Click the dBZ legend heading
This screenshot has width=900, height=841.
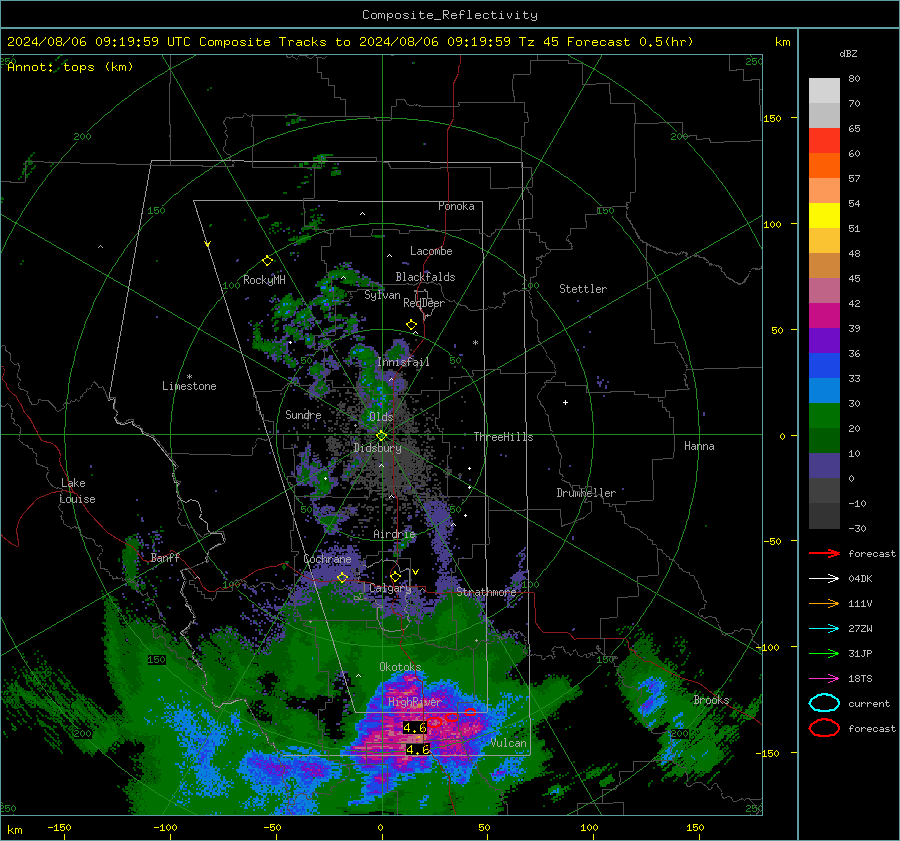coord(848,54)
